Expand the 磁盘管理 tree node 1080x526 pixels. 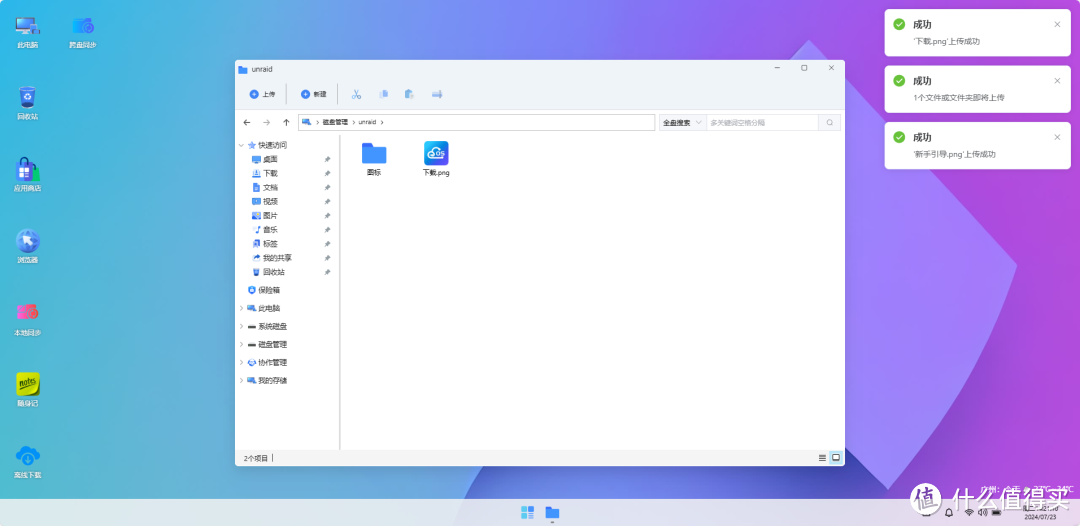pos(241,344)
